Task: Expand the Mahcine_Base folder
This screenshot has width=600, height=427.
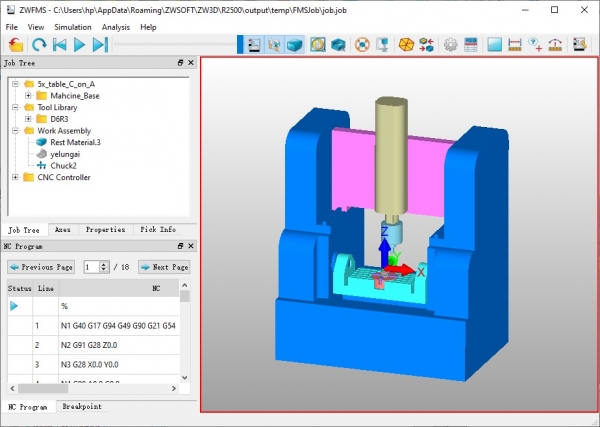Action: tap(29, 95)
